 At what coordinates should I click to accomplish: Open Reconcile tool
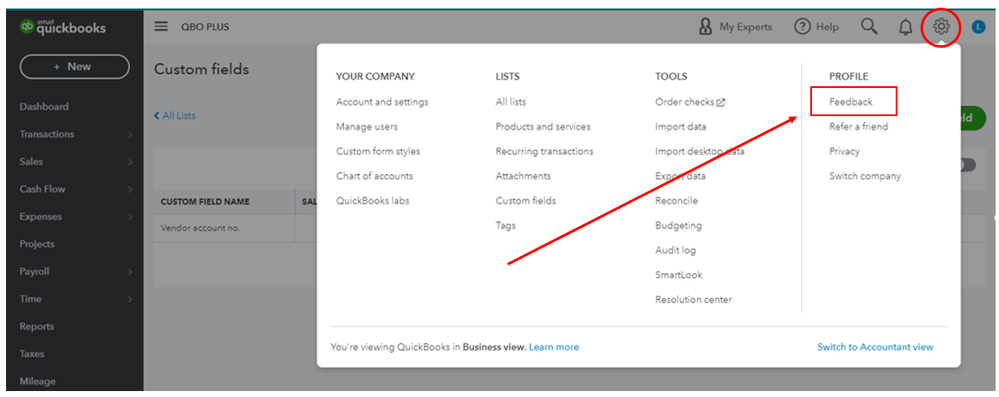coord(677,201)
